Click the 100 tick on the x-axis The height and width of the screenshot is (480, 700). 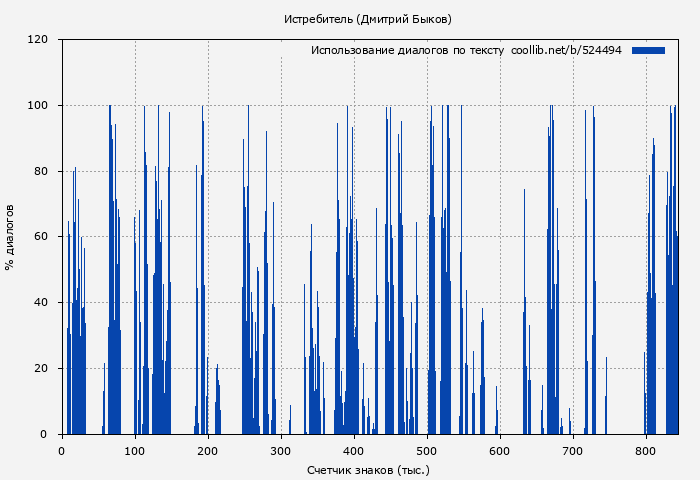tap(135, 450)
